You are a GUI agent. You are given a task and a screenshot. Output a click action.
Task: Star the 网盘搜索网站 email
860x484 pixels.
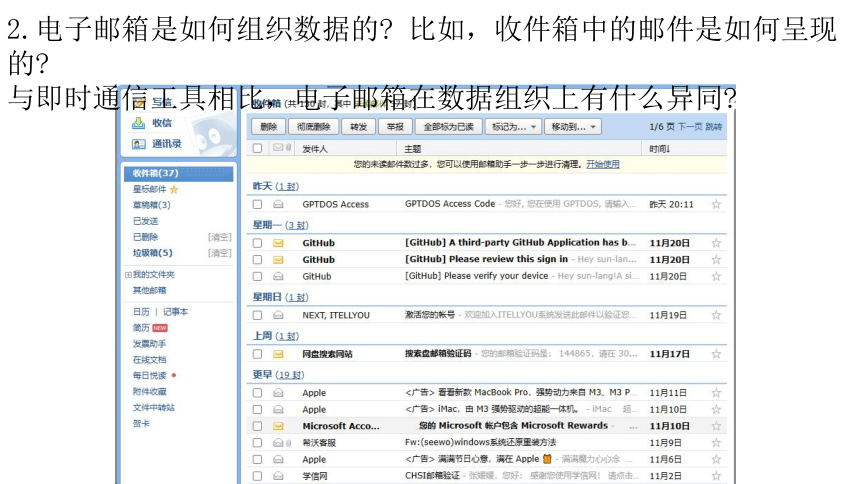716,354
